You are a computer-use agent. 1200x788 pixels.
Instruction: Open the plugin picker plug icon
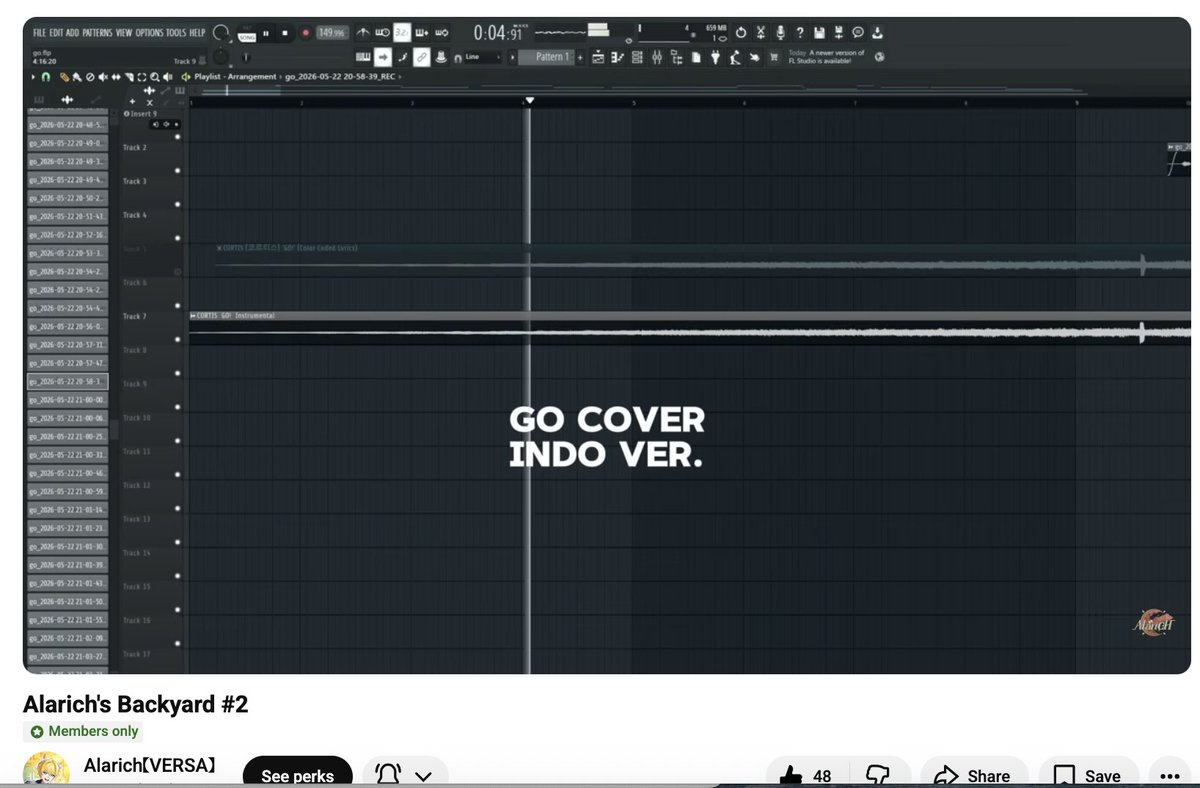point(715,58)
